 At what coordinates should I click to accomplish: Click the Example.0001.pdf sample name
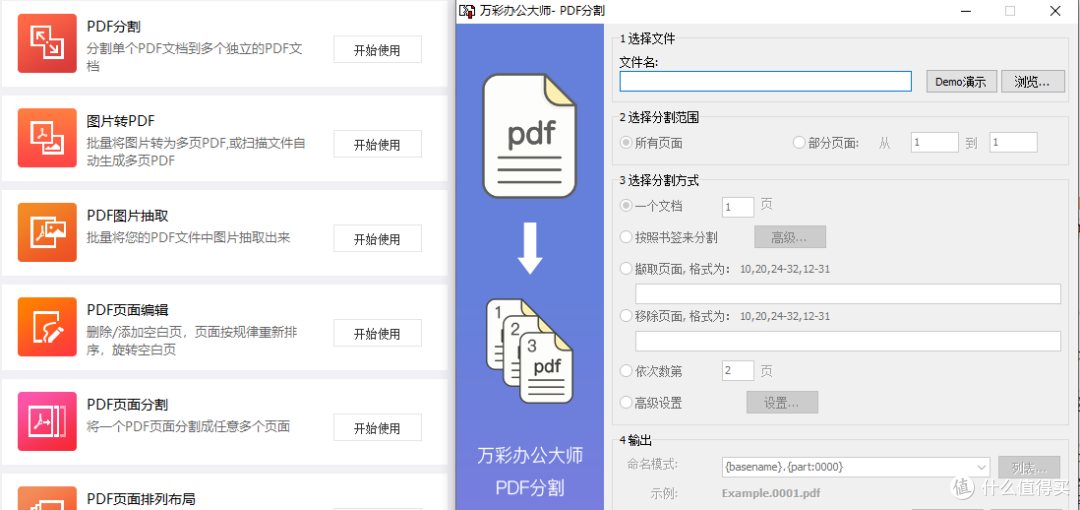pos(771,493)
